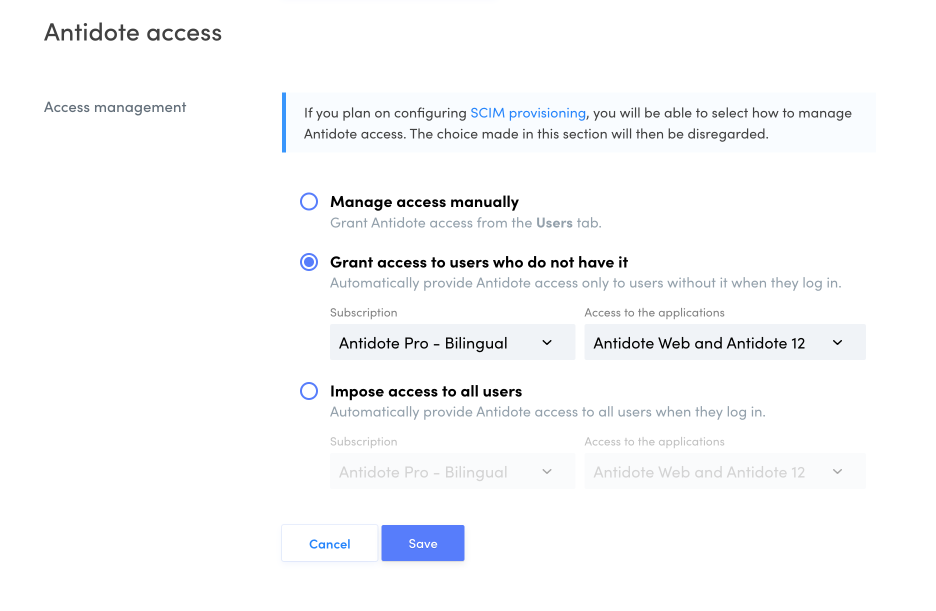Image resolution: width=936 pixels, height=611 pixels.
Task: Select the "Manage access manually" radio circle
Action: click(309, 202)
